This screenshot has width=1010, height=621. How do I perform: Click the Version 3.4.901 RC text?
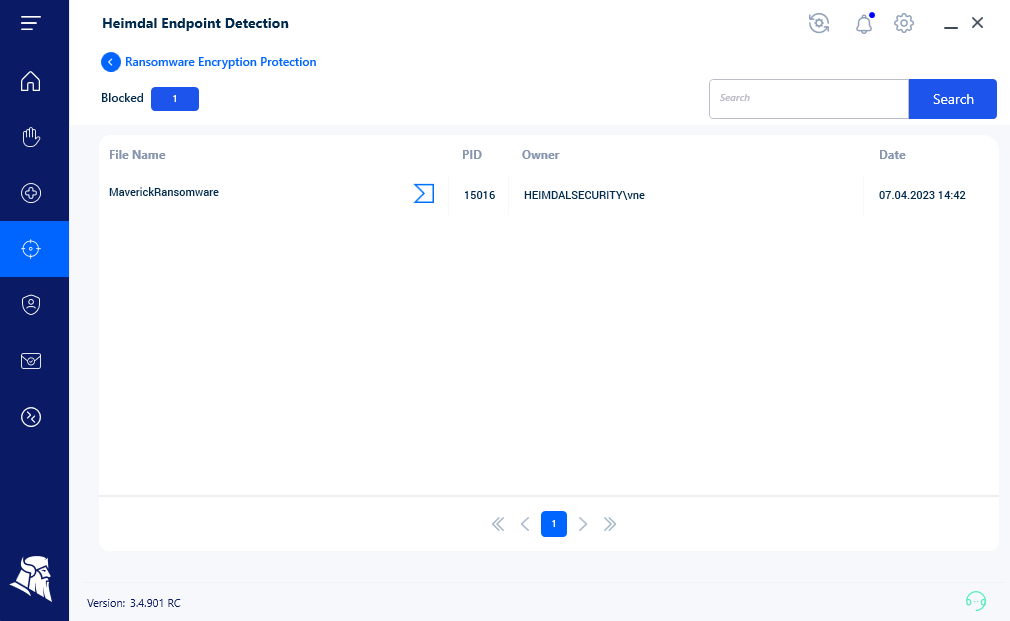[134, 603]
